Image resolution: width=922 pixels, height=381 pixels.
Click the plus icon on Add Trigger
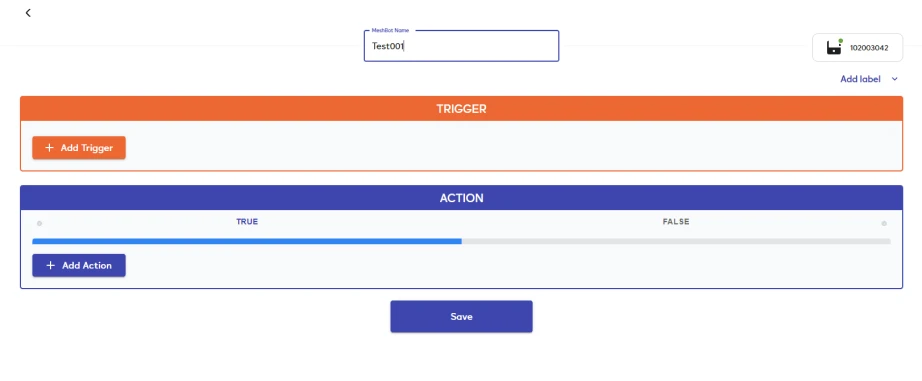pyautogui.click(x=49, y=148)
